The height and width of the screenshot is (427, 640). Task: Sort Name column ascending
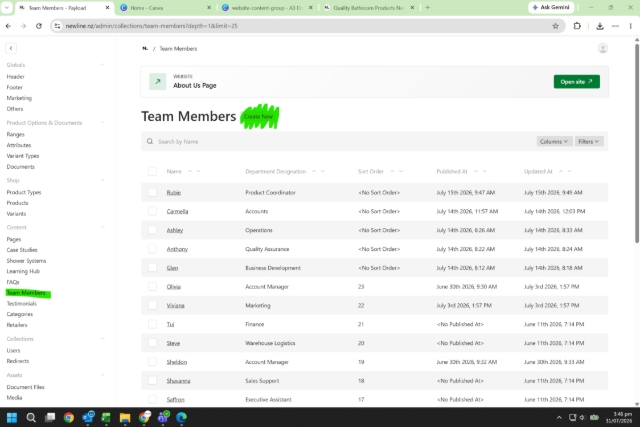click(190, 171)
